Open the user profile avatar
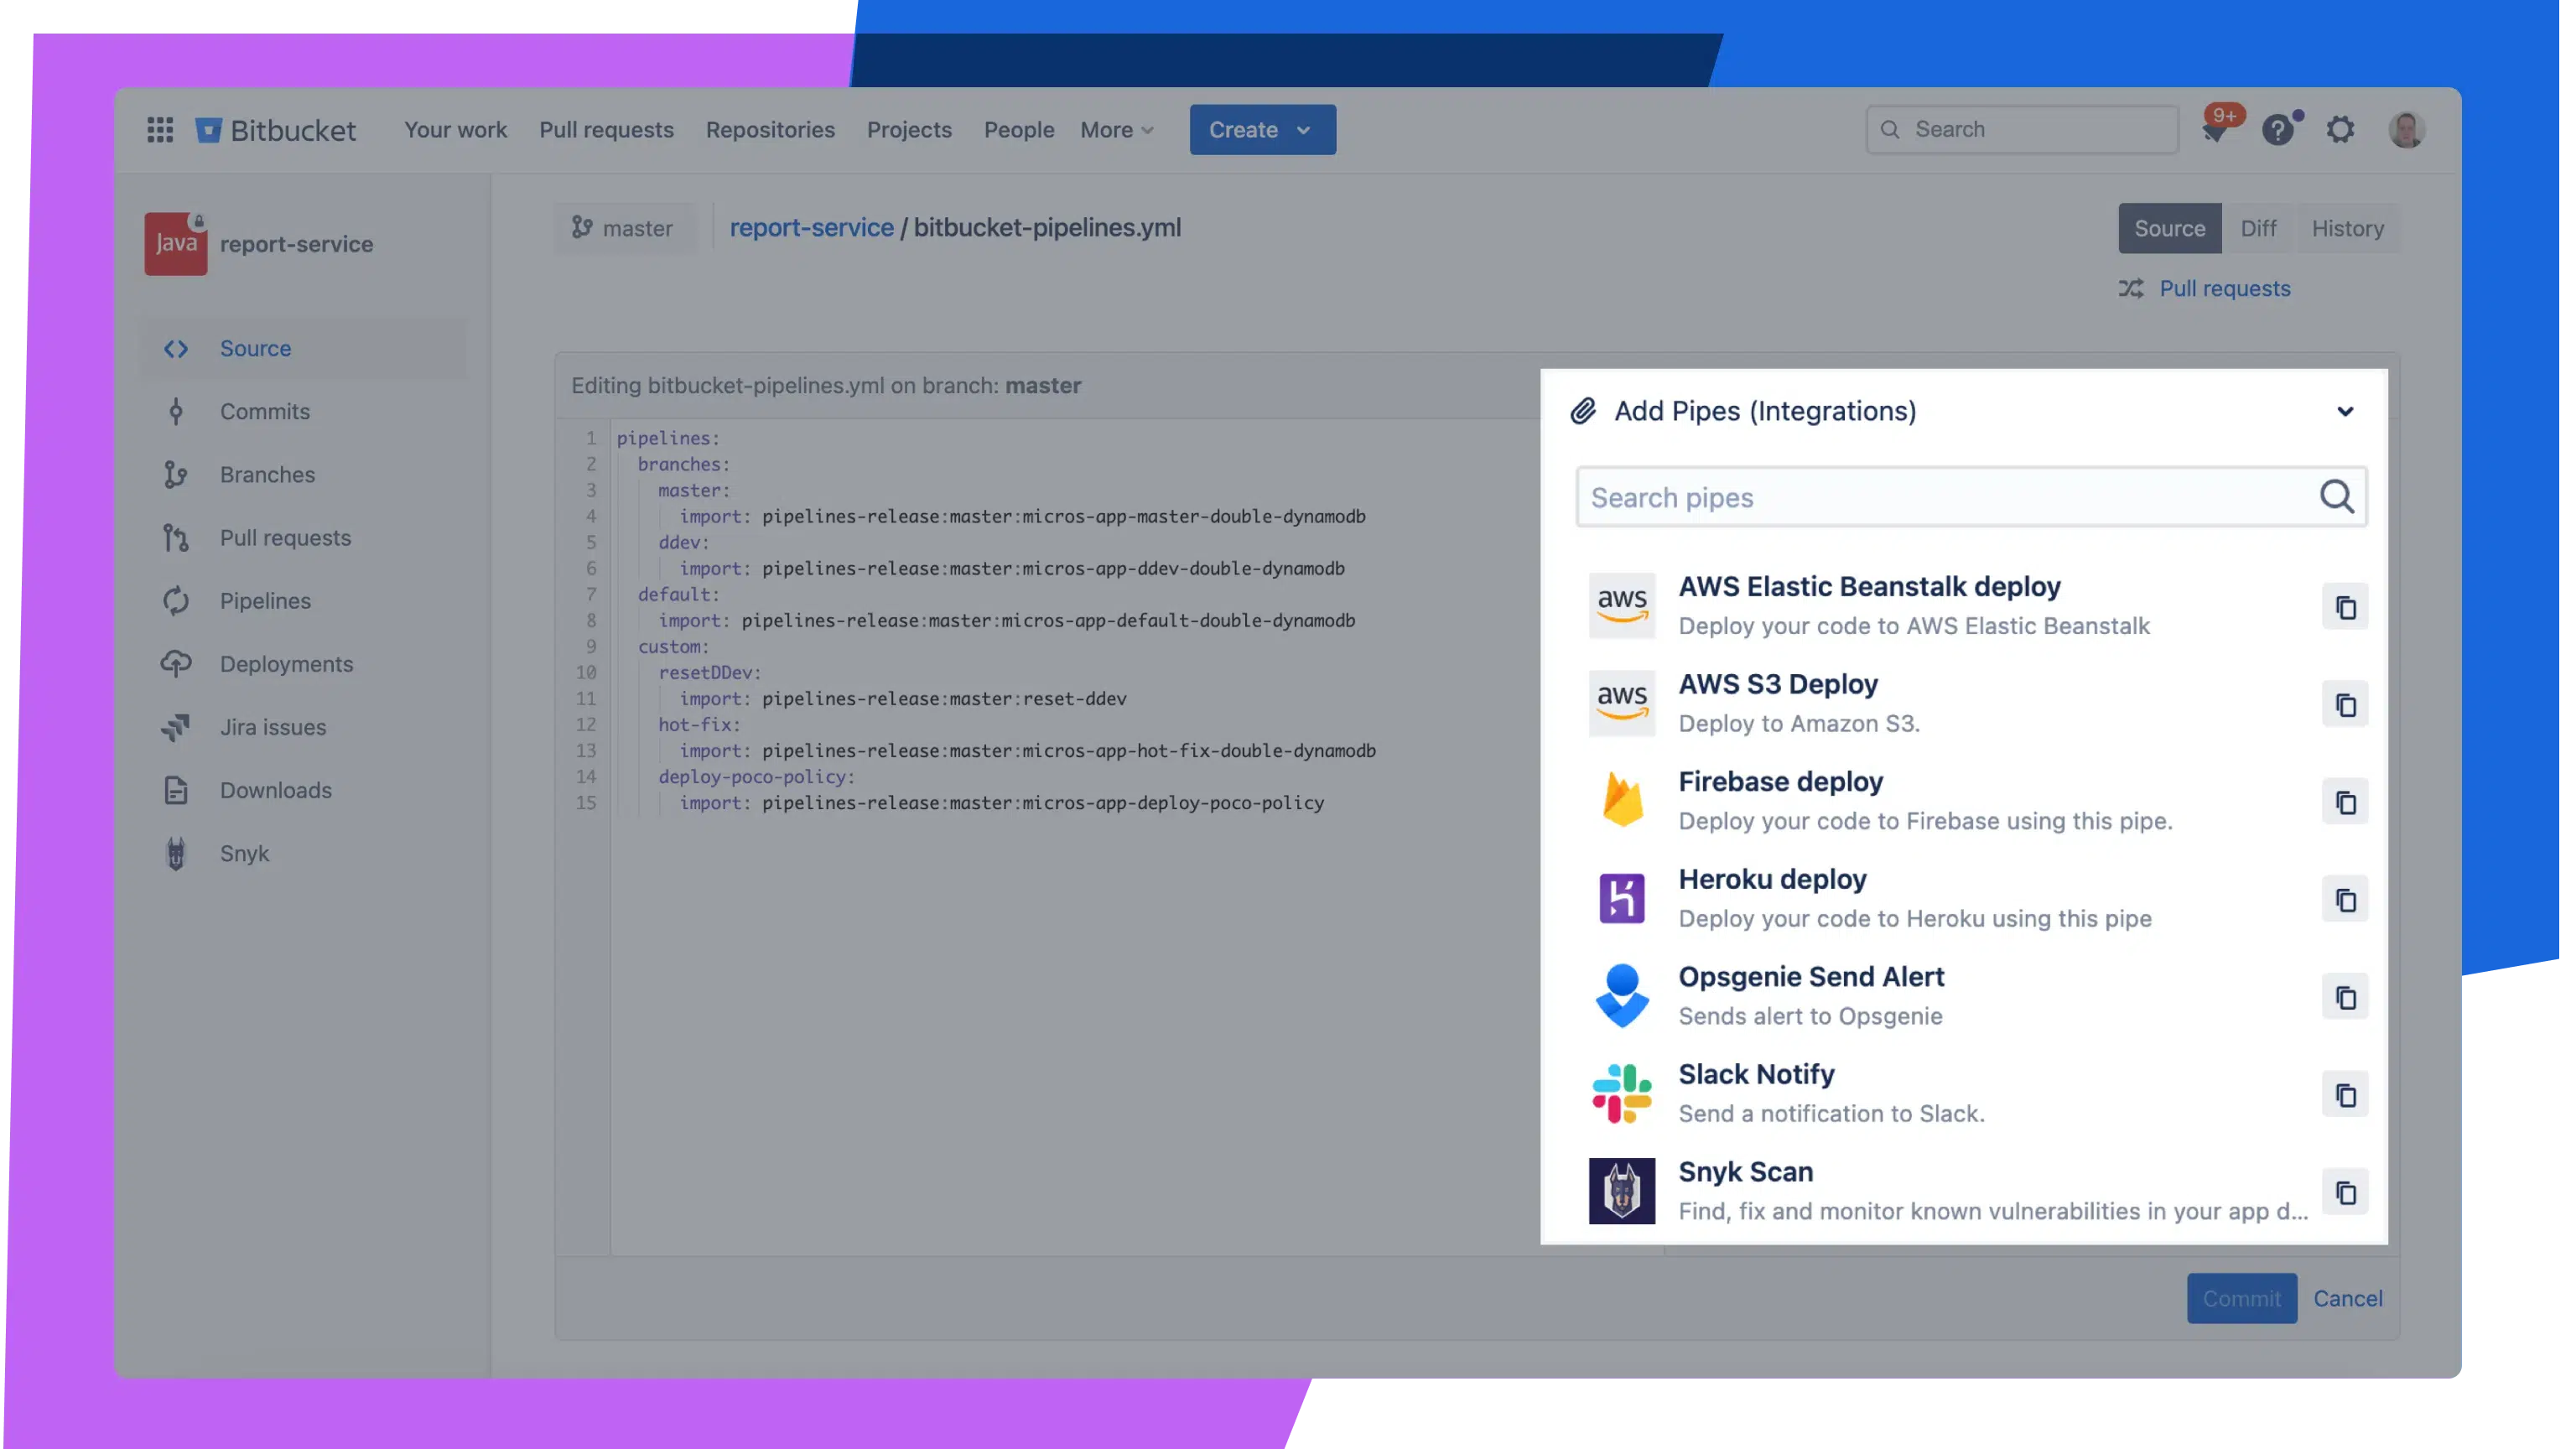Screen dimensions: 2576x1449 [2406, 130]
